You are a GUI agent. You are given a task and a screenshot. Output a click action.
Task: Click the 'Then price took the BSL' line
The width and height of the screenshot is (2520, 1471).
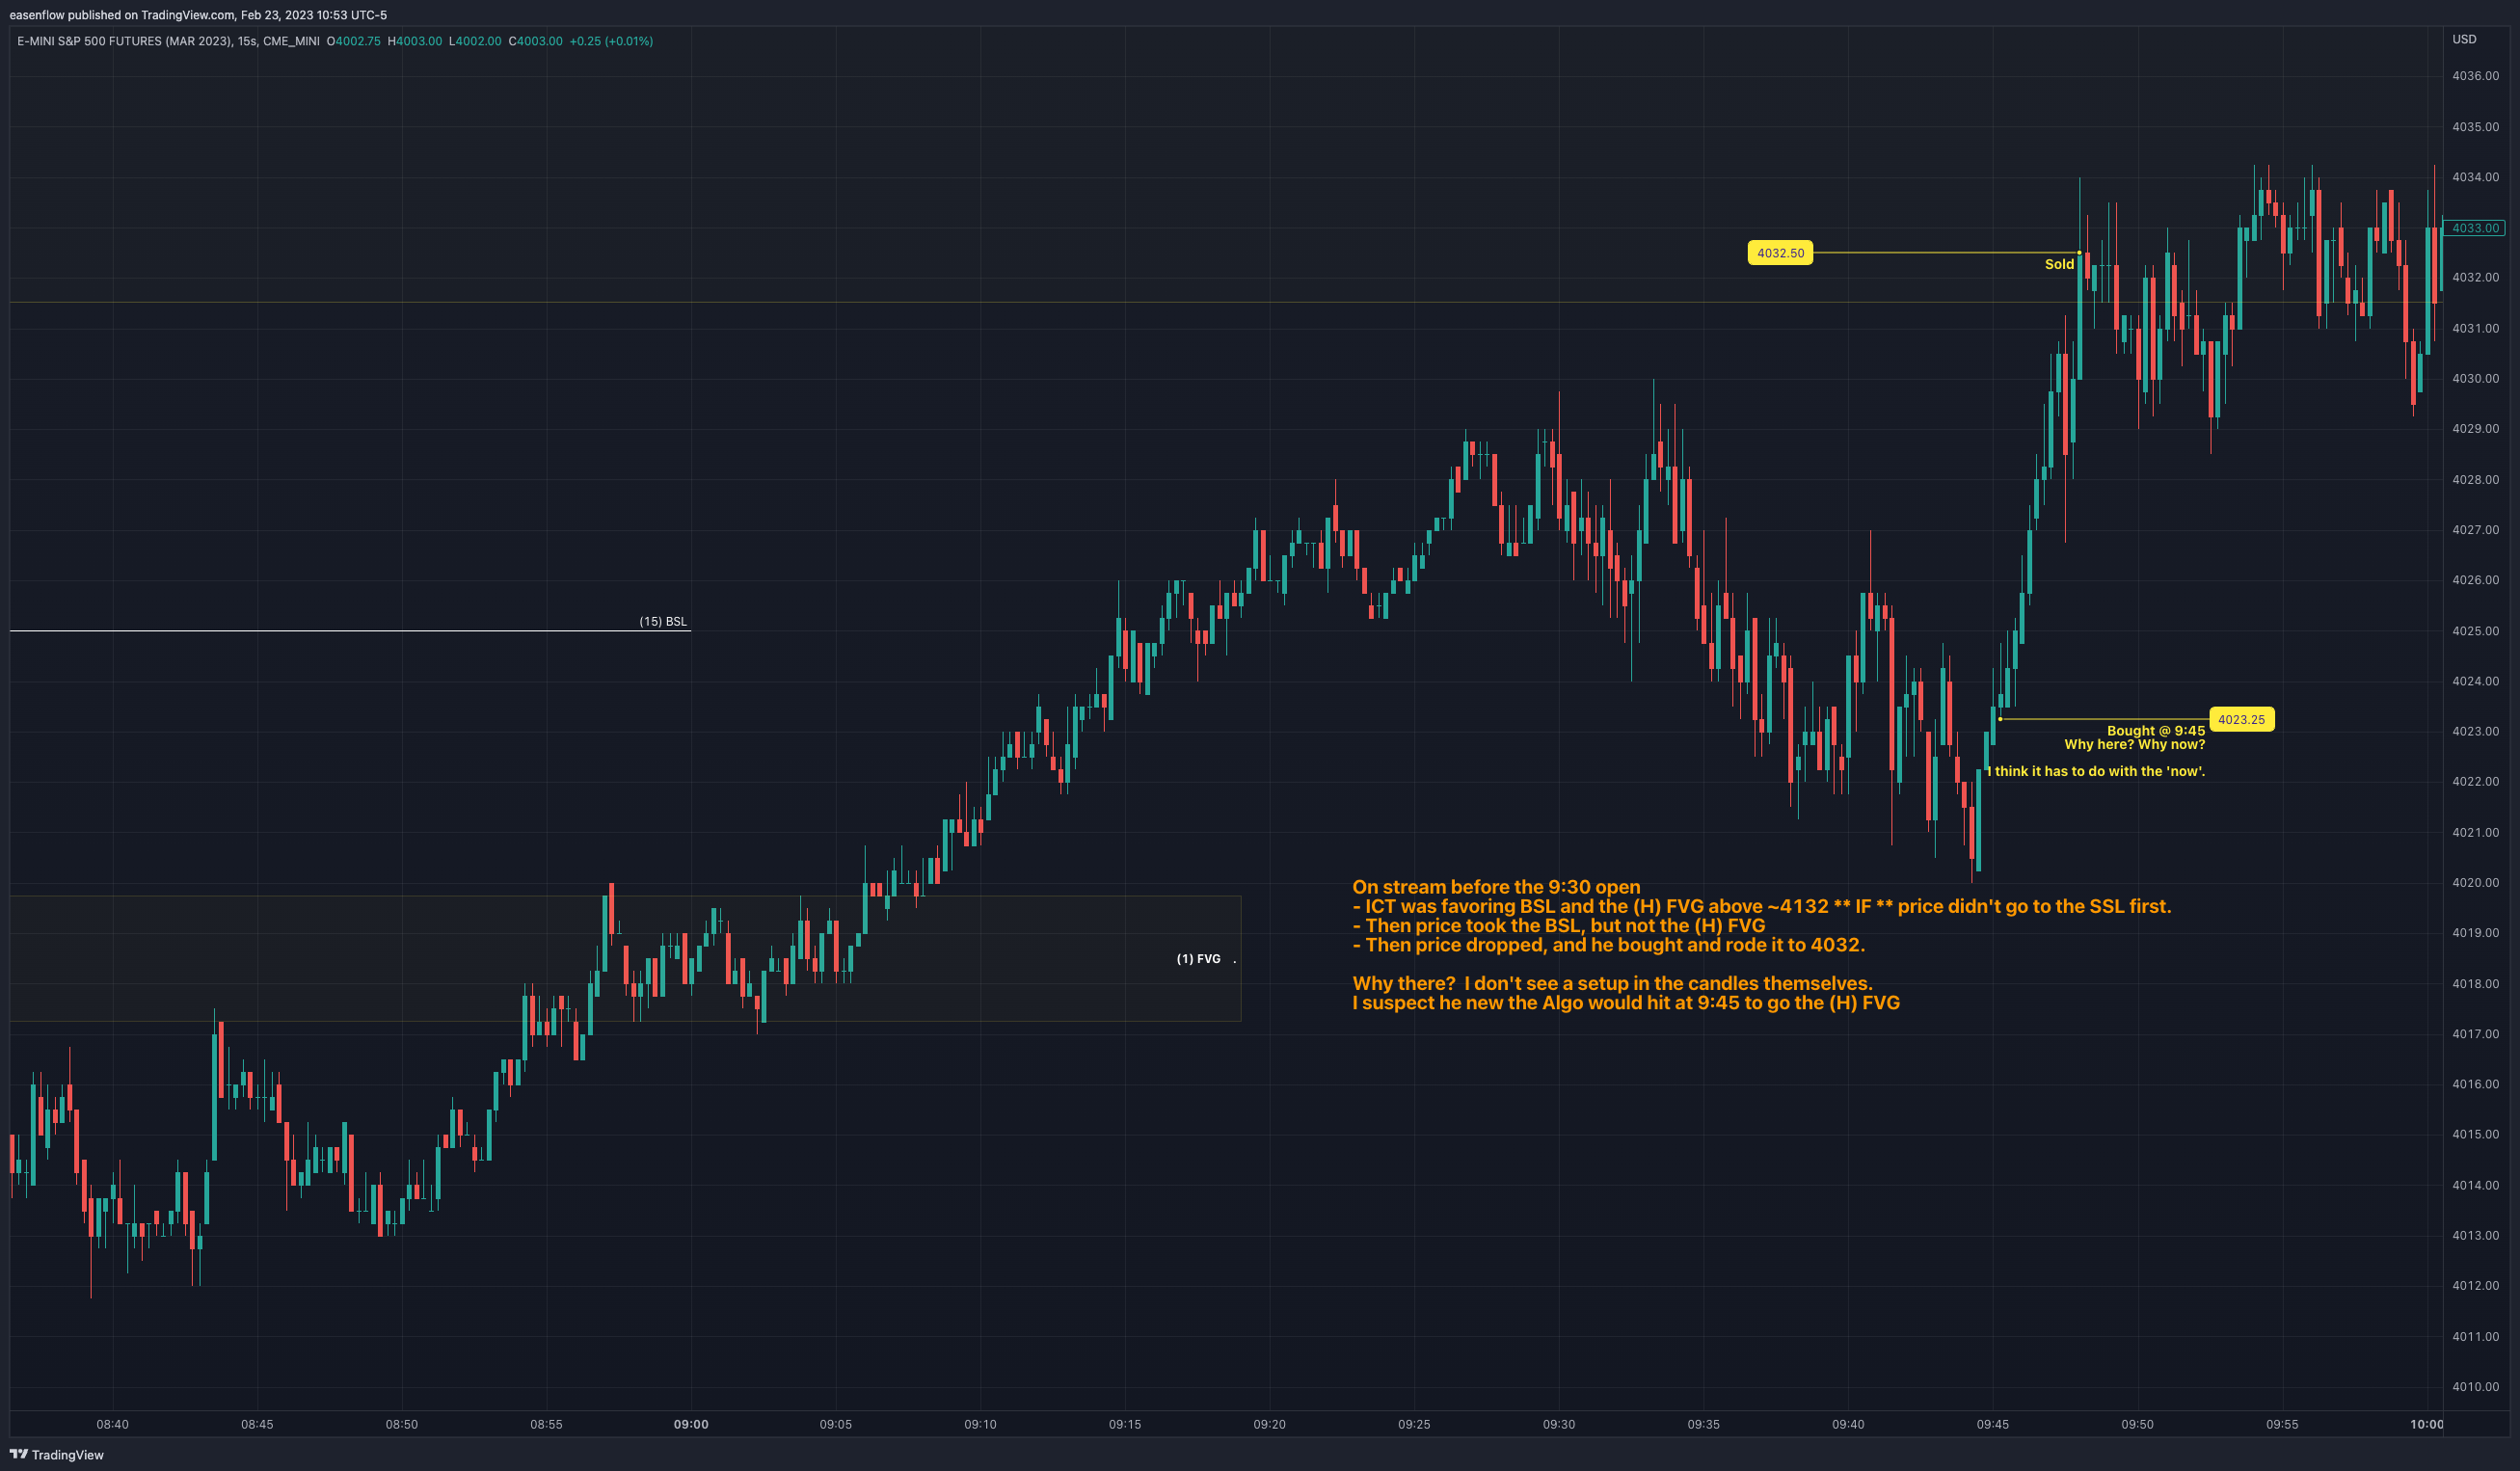(1558, 925)
